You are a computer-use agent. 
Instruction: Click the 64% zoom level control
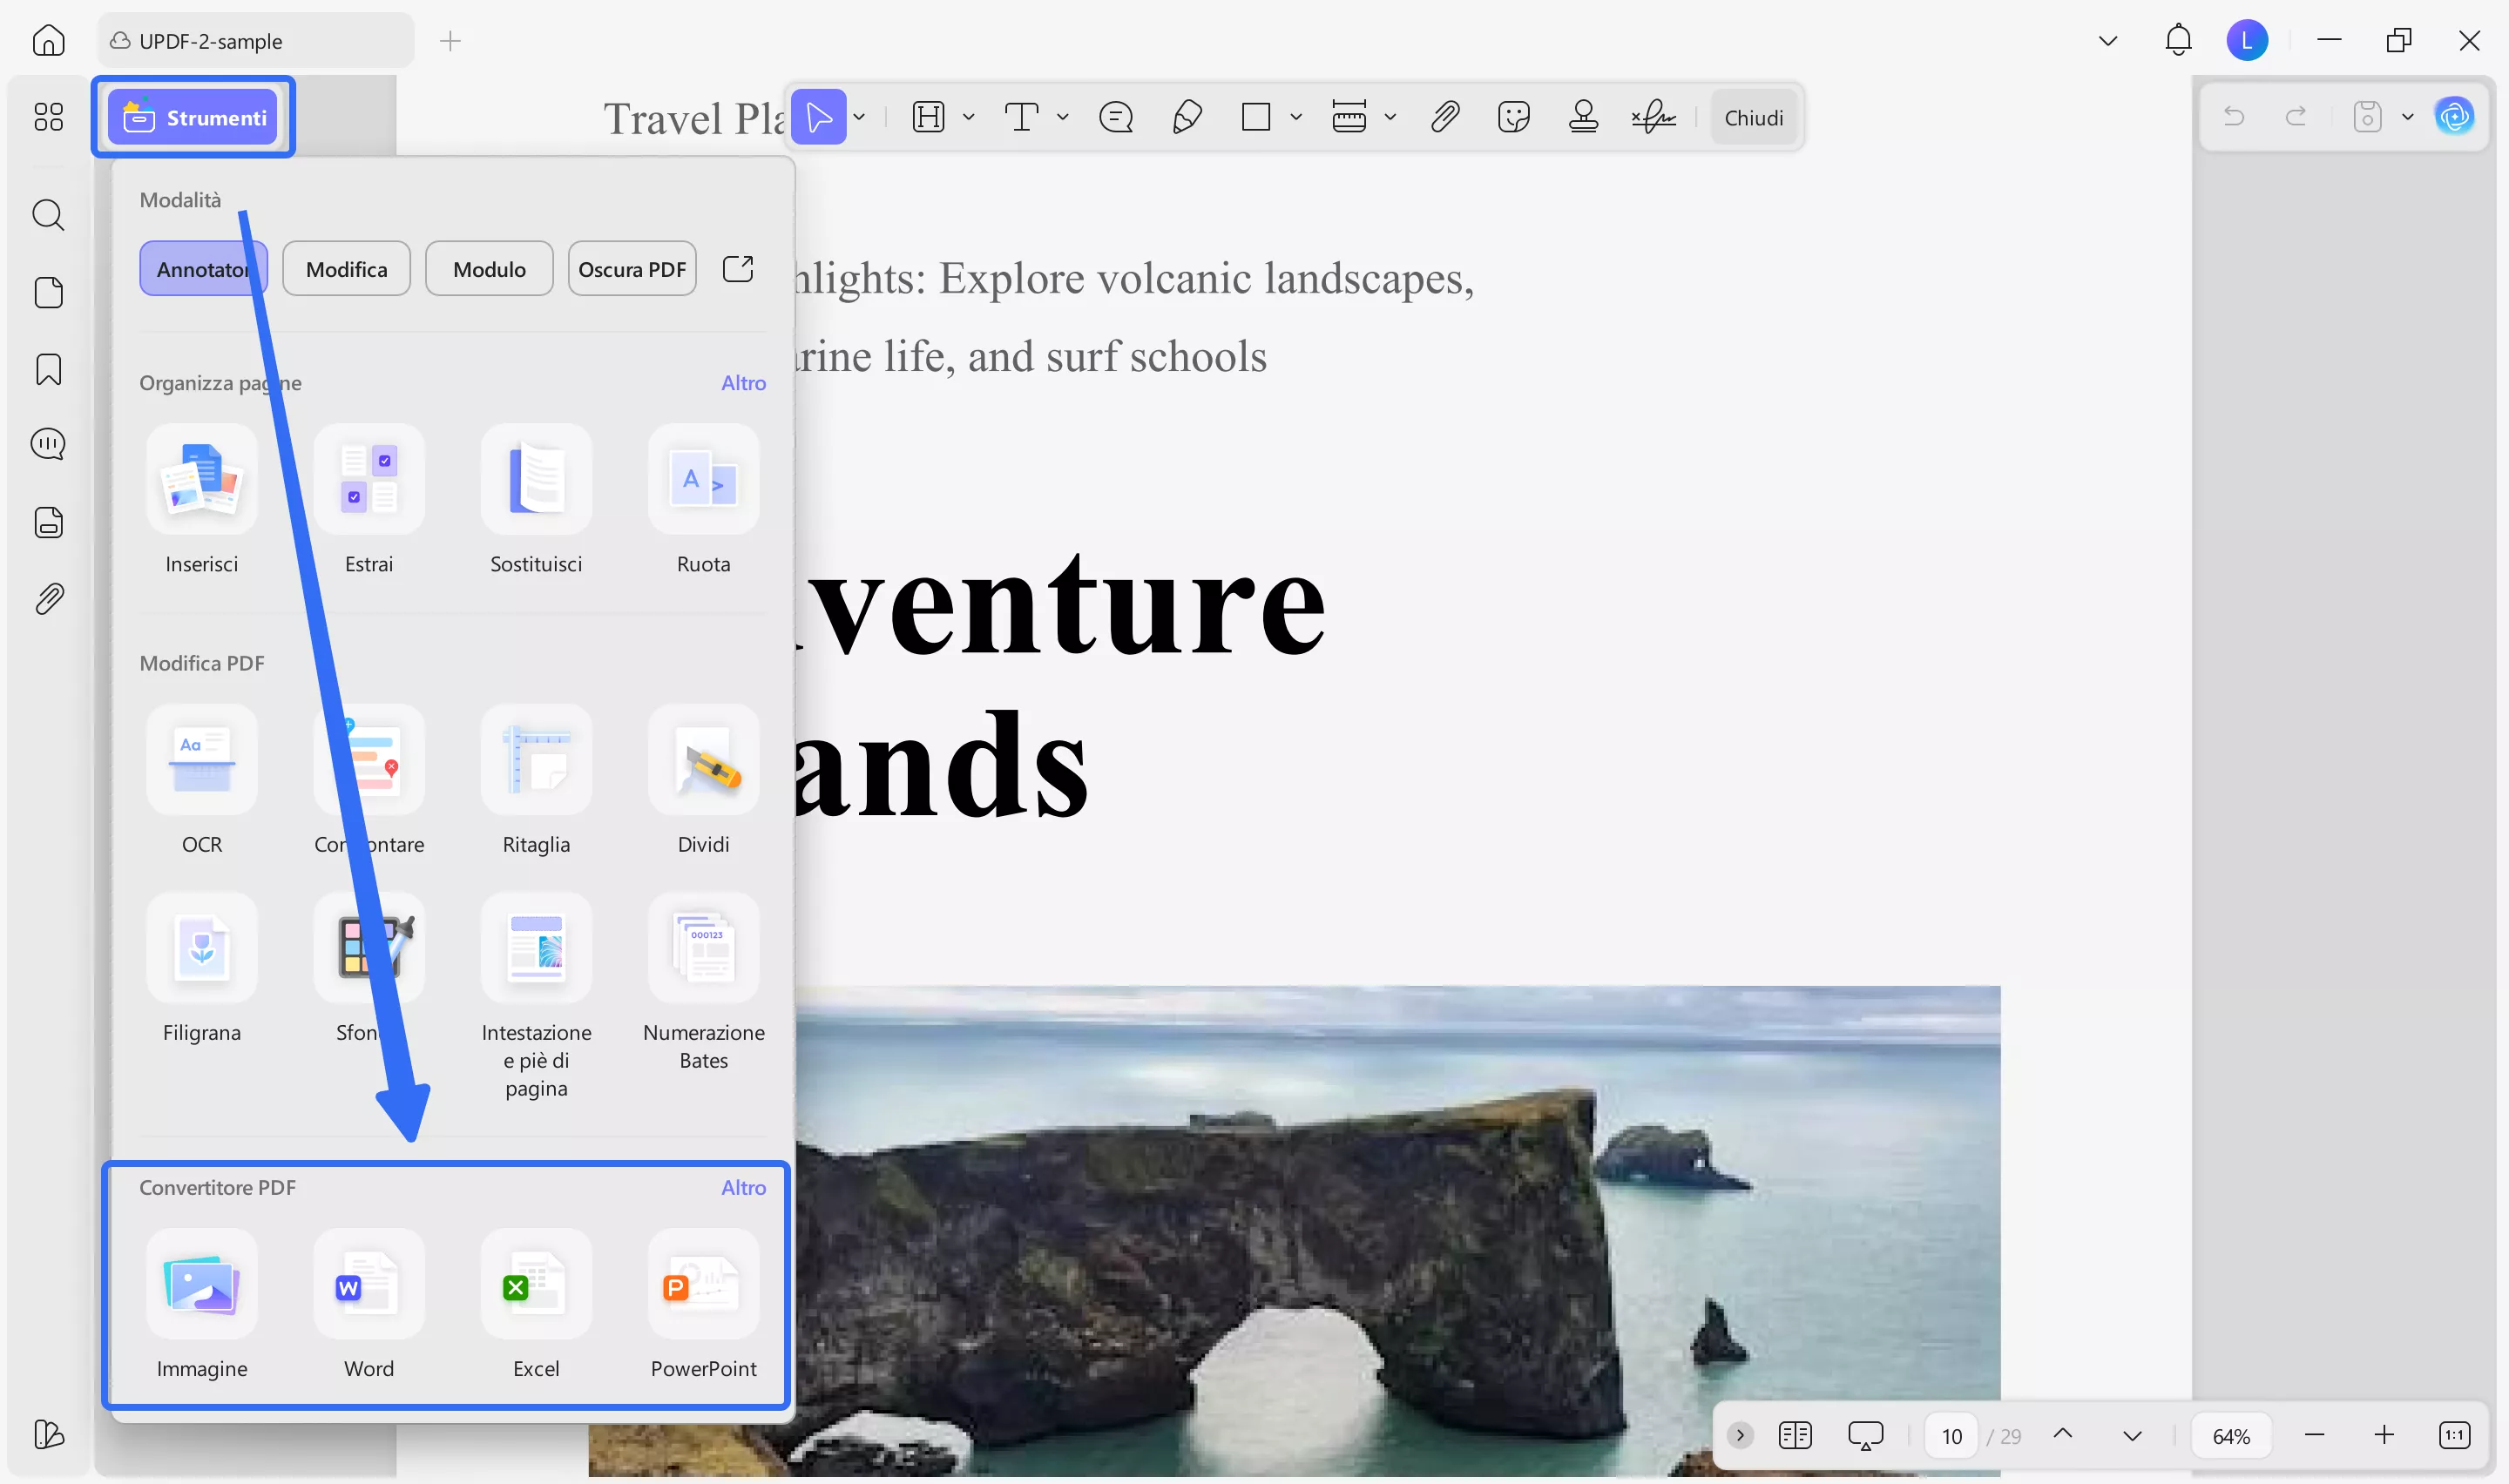[2232, 1434]
